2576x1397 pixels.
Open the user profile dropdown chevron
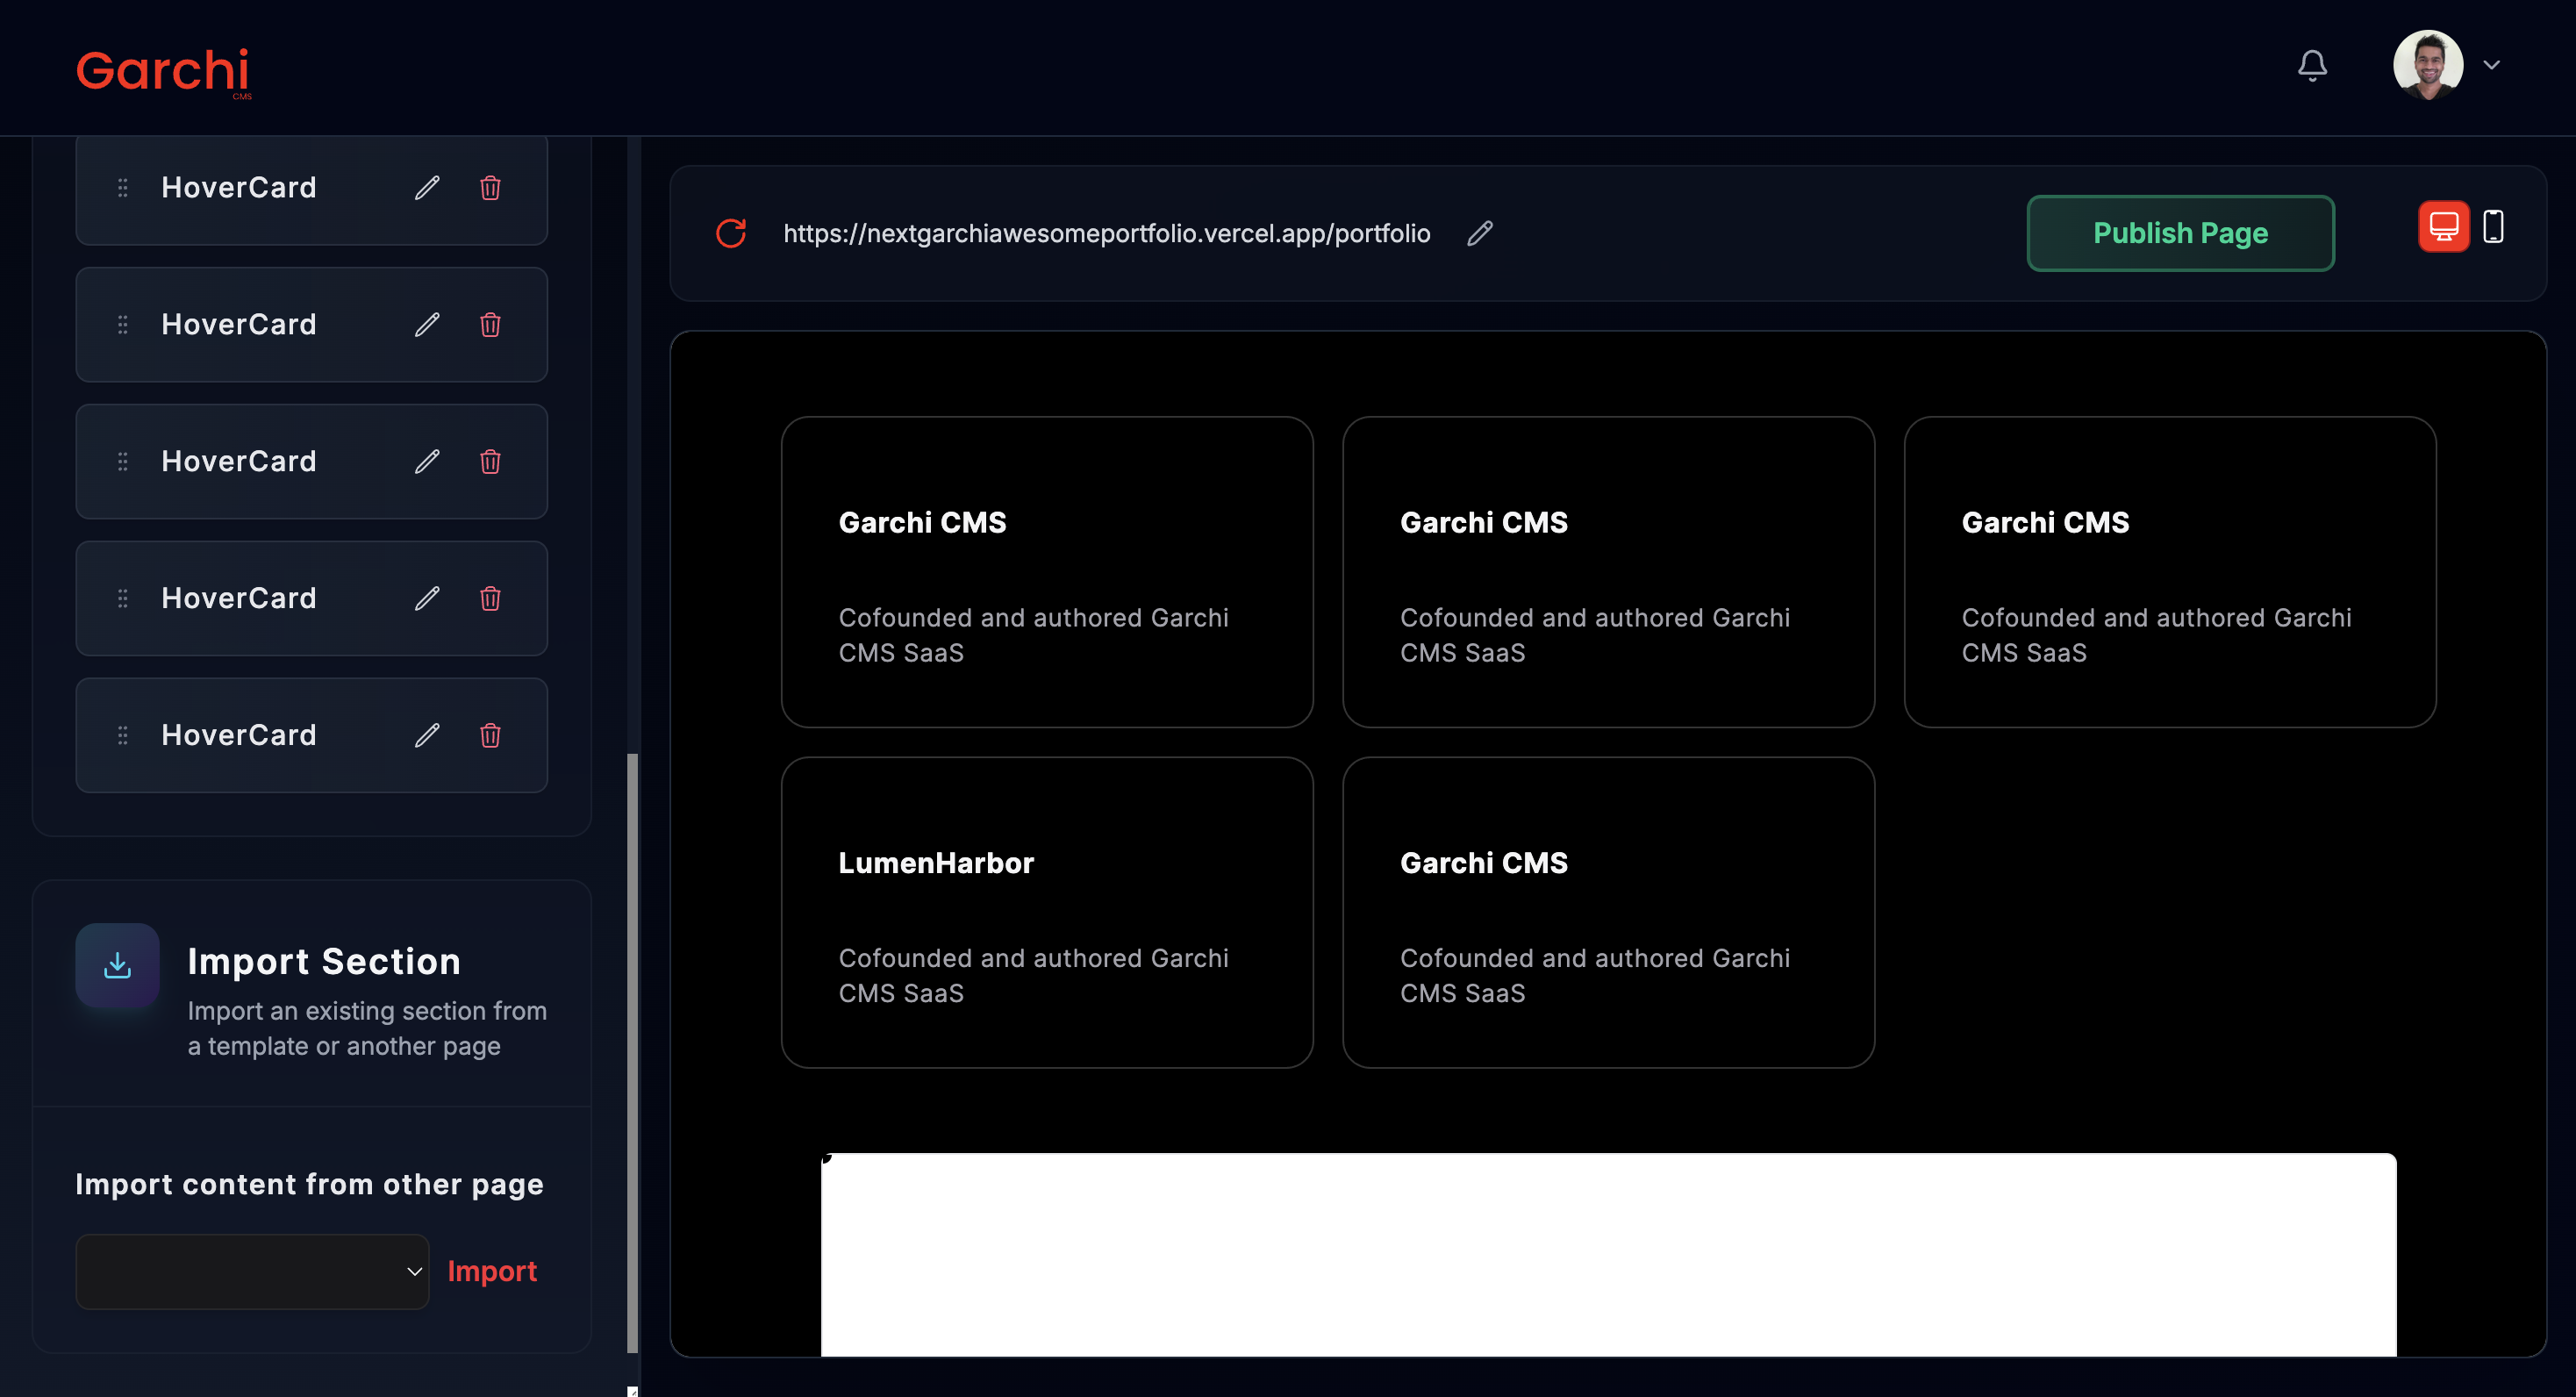2491,66
